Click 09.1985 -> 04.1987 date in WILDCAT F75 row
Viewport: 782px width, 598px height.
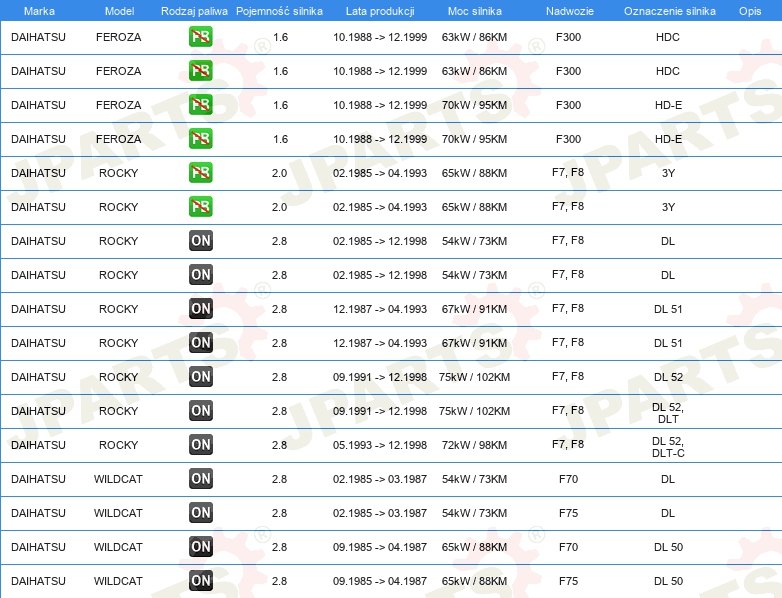click(x=380, y=581)
